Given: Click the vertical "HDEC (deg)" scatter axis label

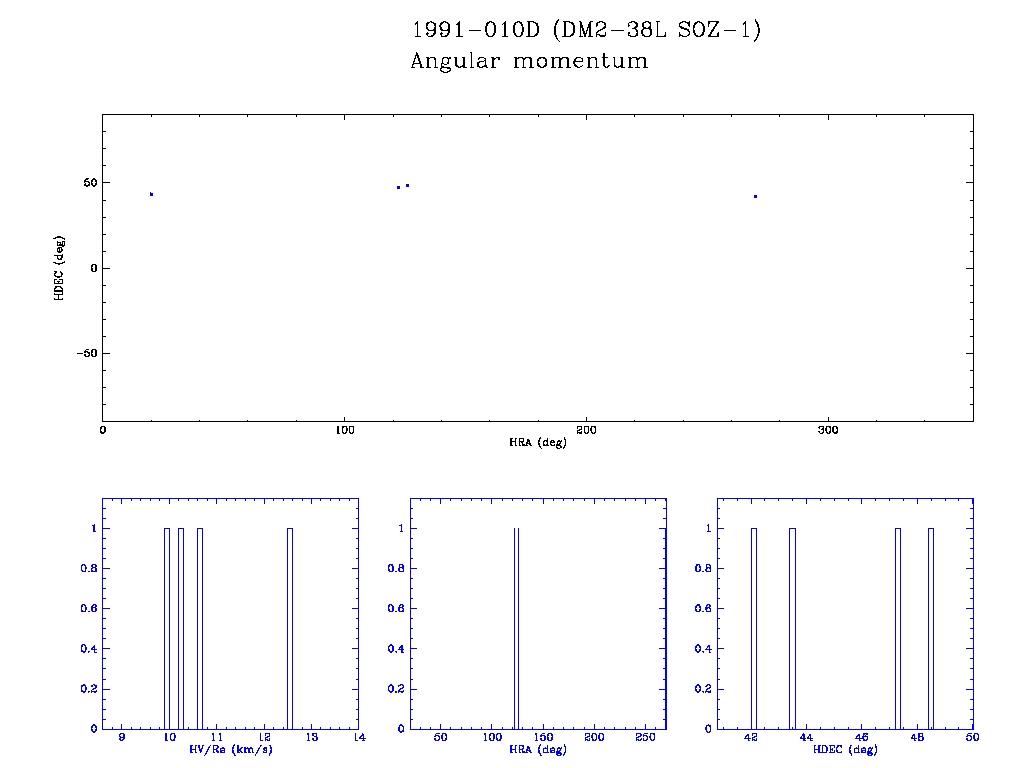Looking at the screenshot, I should [x=60, y=268].
